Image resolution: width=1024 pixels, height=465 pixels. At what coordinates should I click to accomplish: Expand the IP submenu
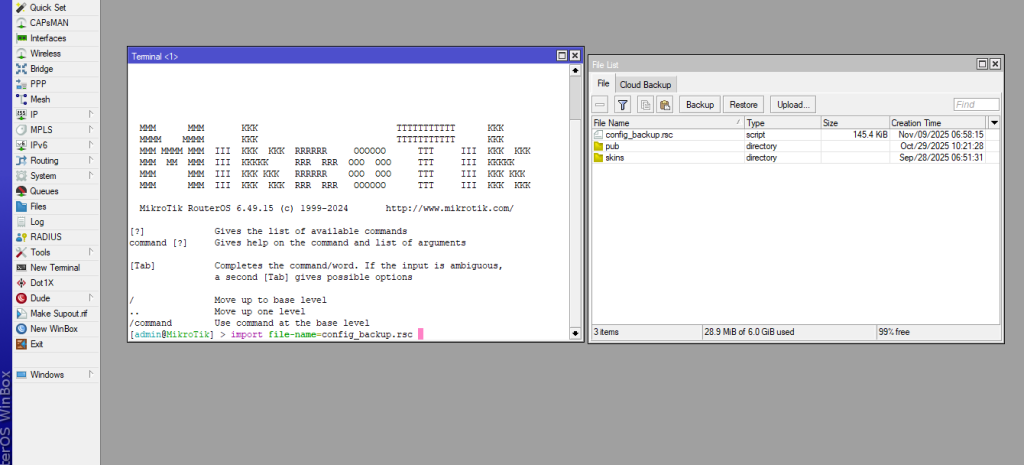[x=35, y=114]
